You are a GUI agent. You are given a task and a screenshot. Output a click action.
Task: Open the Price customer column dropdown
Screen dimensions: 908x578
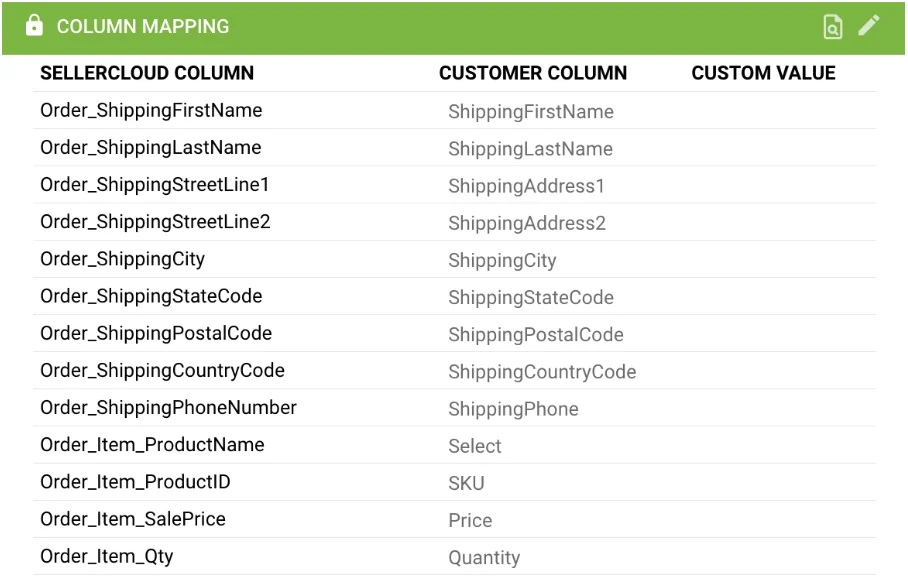tap(470, 520)
